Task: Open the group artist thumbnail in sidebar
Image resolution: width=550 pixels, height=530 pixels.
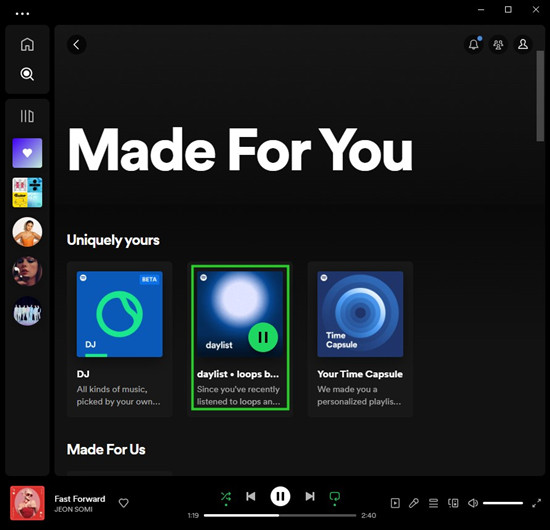Action: click(27, 311)
